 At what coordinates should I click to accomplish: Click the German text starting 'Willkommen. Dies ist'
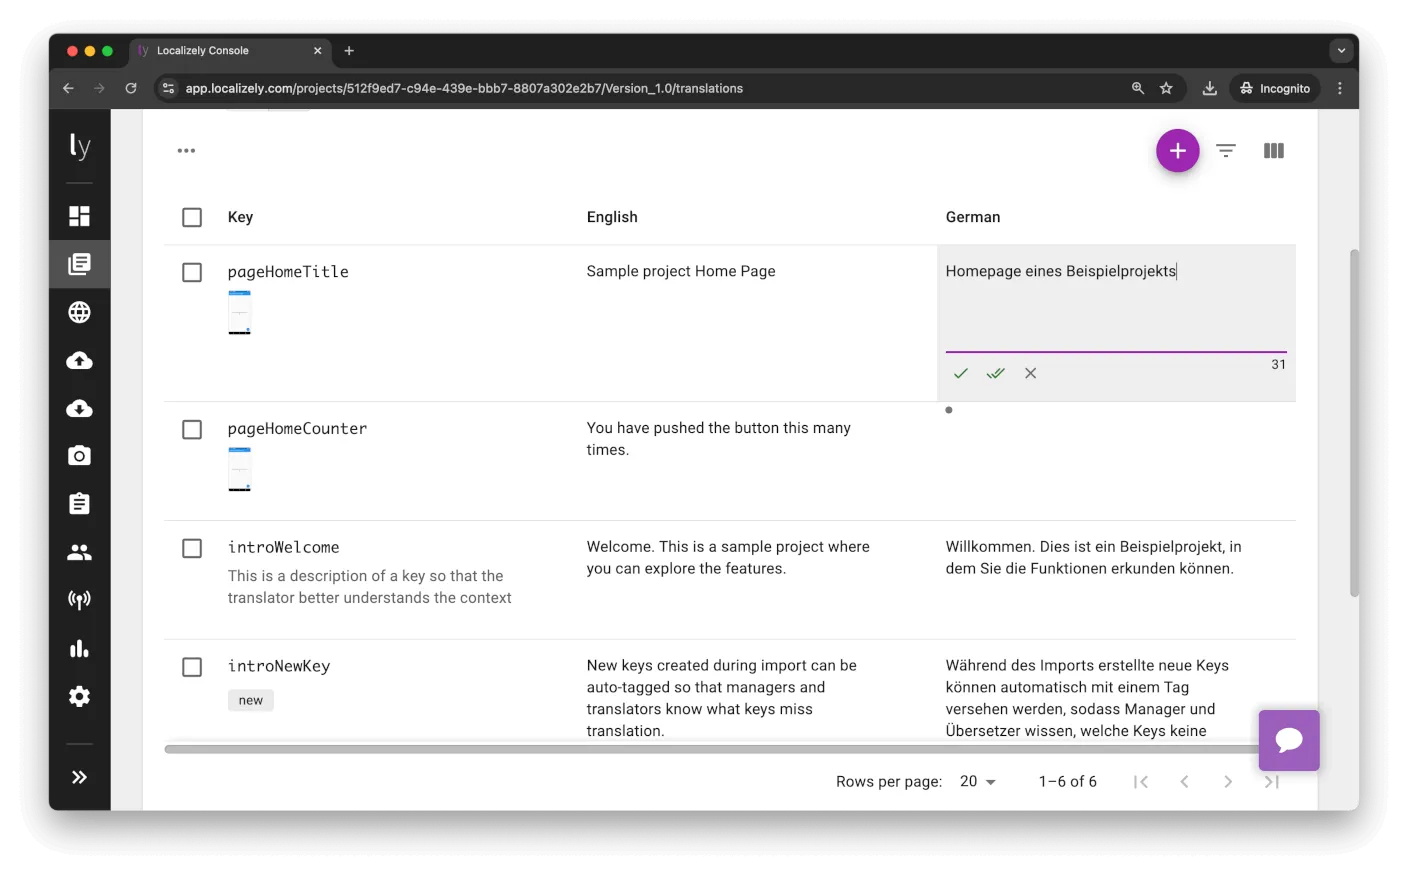point(1093,558)
